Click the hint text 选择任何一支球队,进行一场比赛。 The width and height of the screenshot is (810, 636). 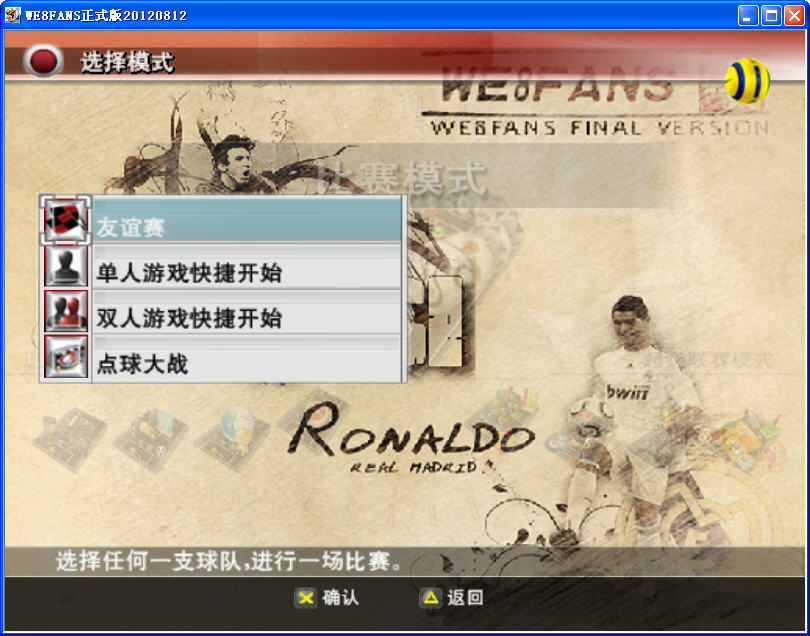click(x=229, y=562)
